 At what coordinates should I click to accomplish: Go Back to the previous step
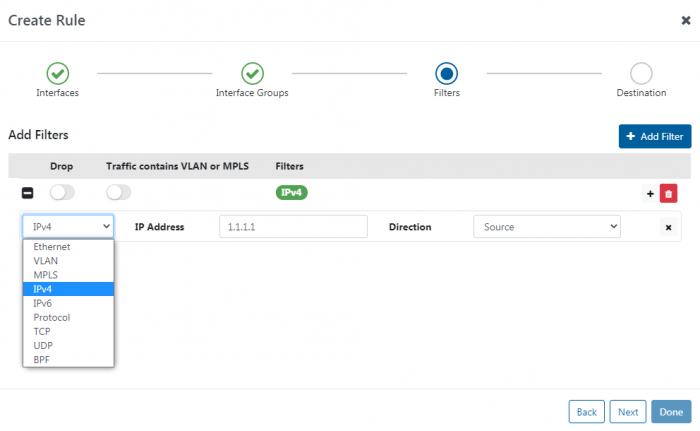pos(586,411)
